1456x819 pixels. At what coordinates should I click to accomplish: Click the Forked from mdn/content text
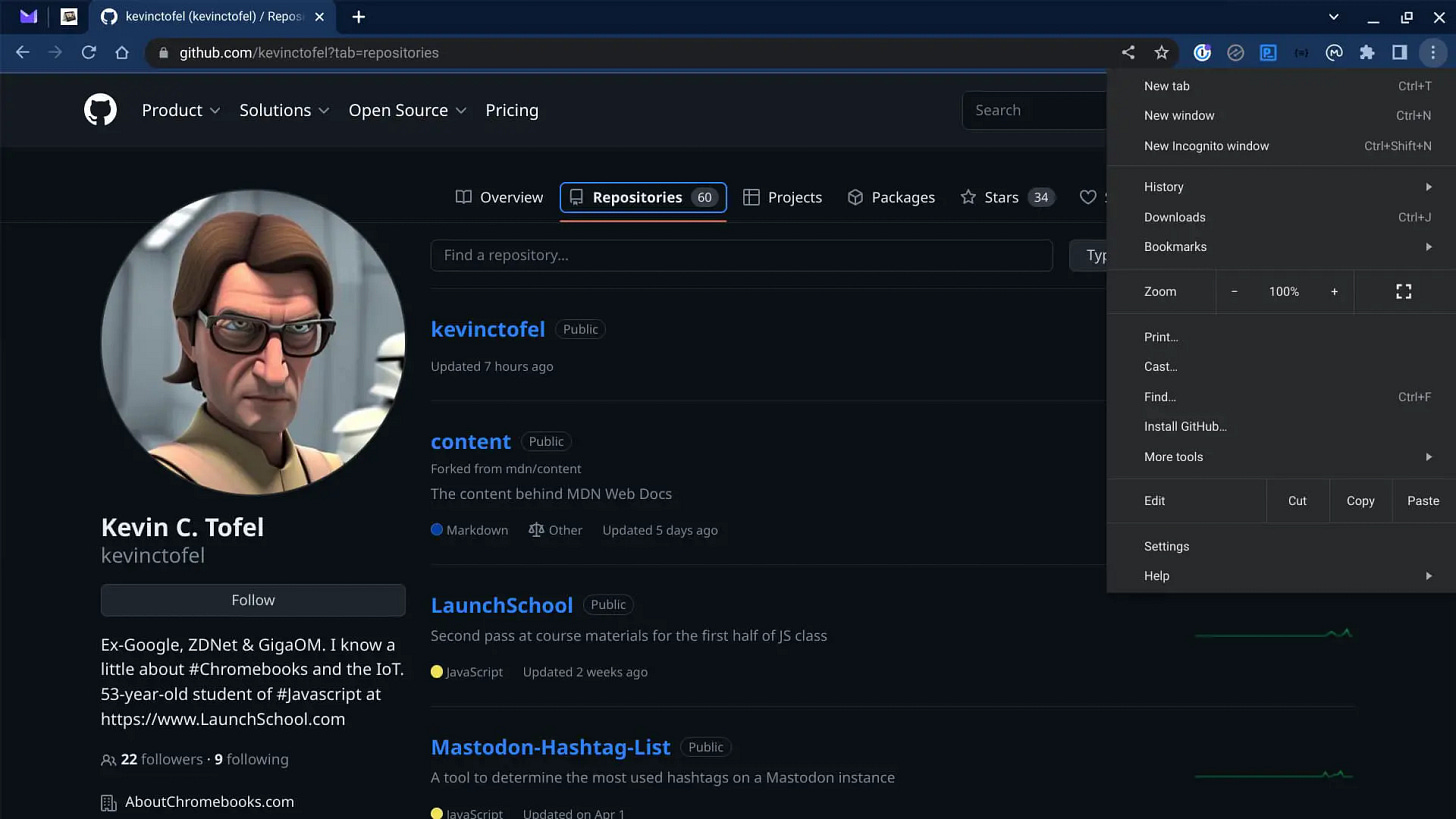(506, 468)
